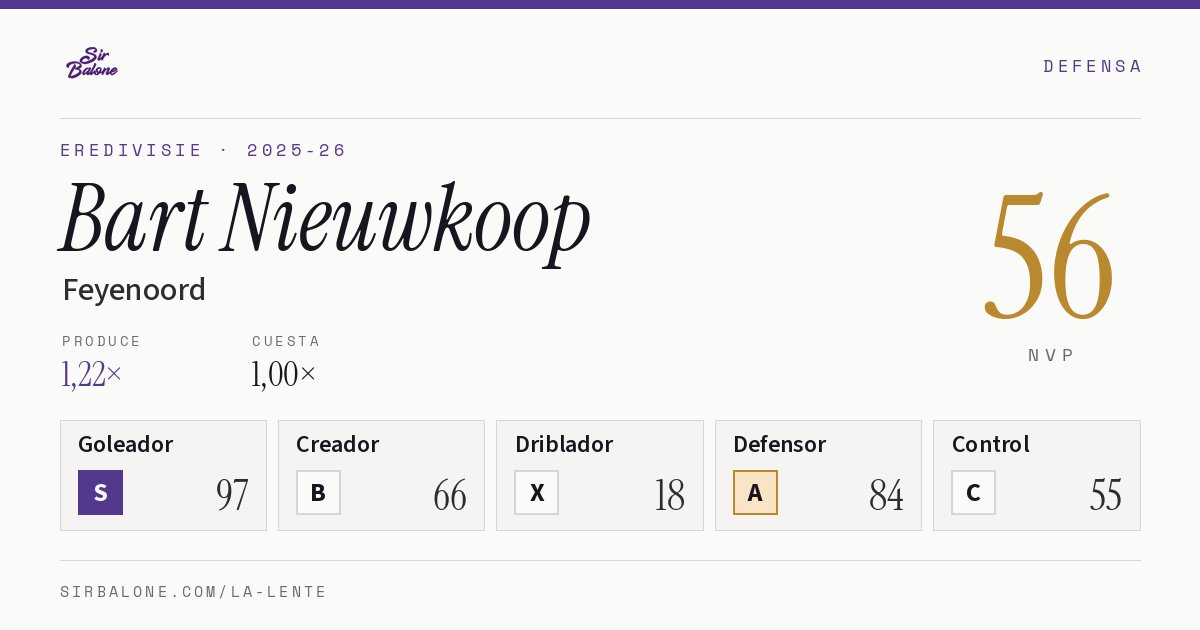Click the S grade badge for Goleador
Viewport: 1200px width, 630px height.
click(100, 492)
